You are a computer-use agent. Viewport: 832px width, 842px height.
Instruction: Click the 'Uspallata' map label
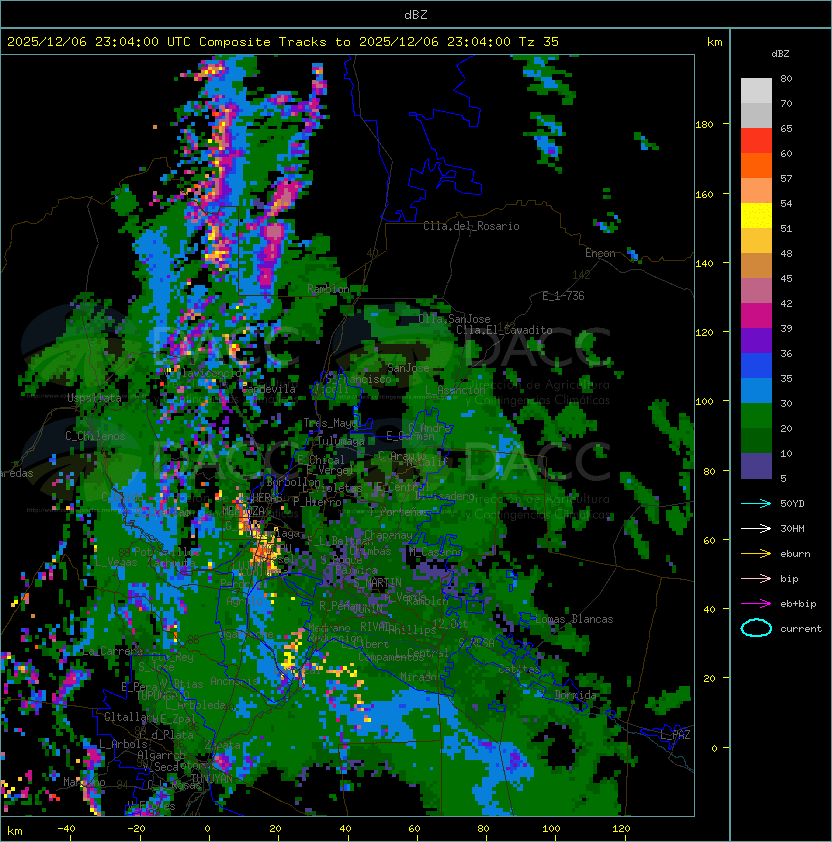tap(95, 398)
